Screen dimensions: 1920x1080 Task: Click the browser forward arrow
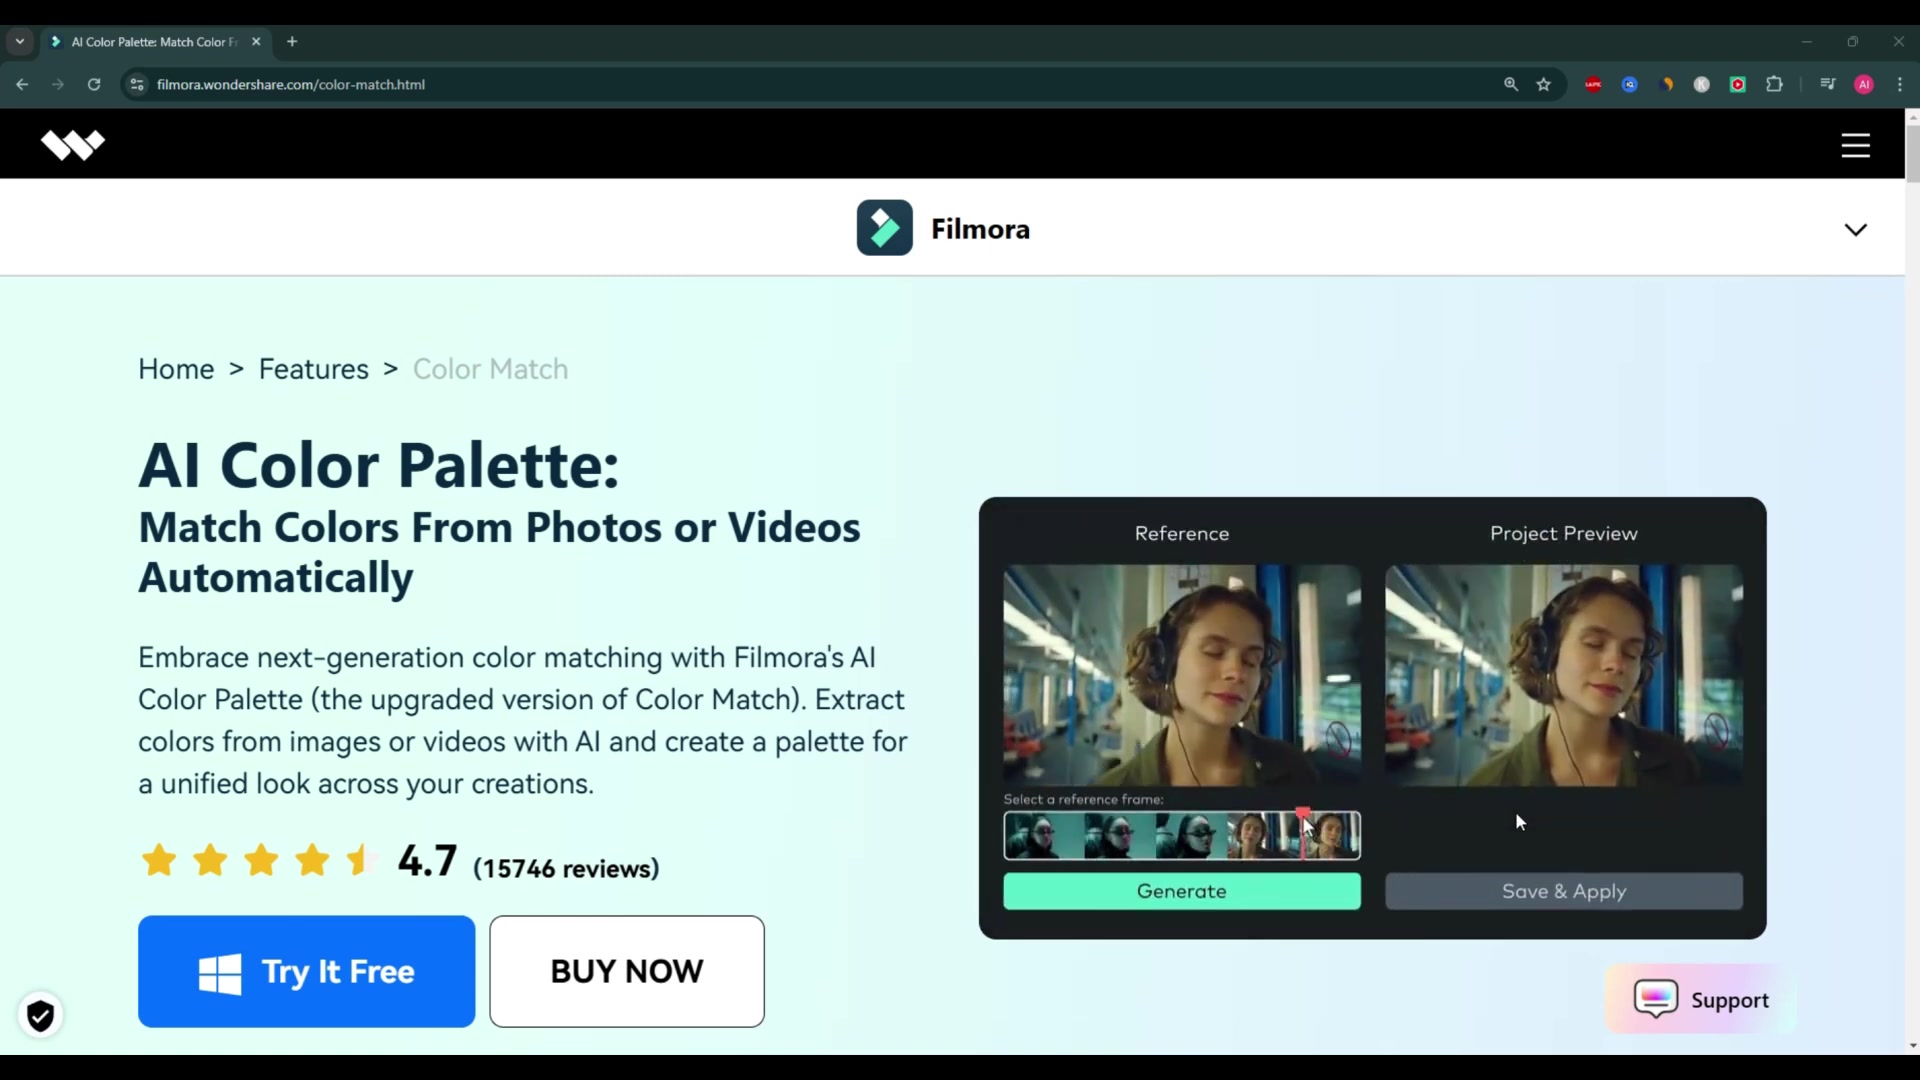tap(58, 84)
